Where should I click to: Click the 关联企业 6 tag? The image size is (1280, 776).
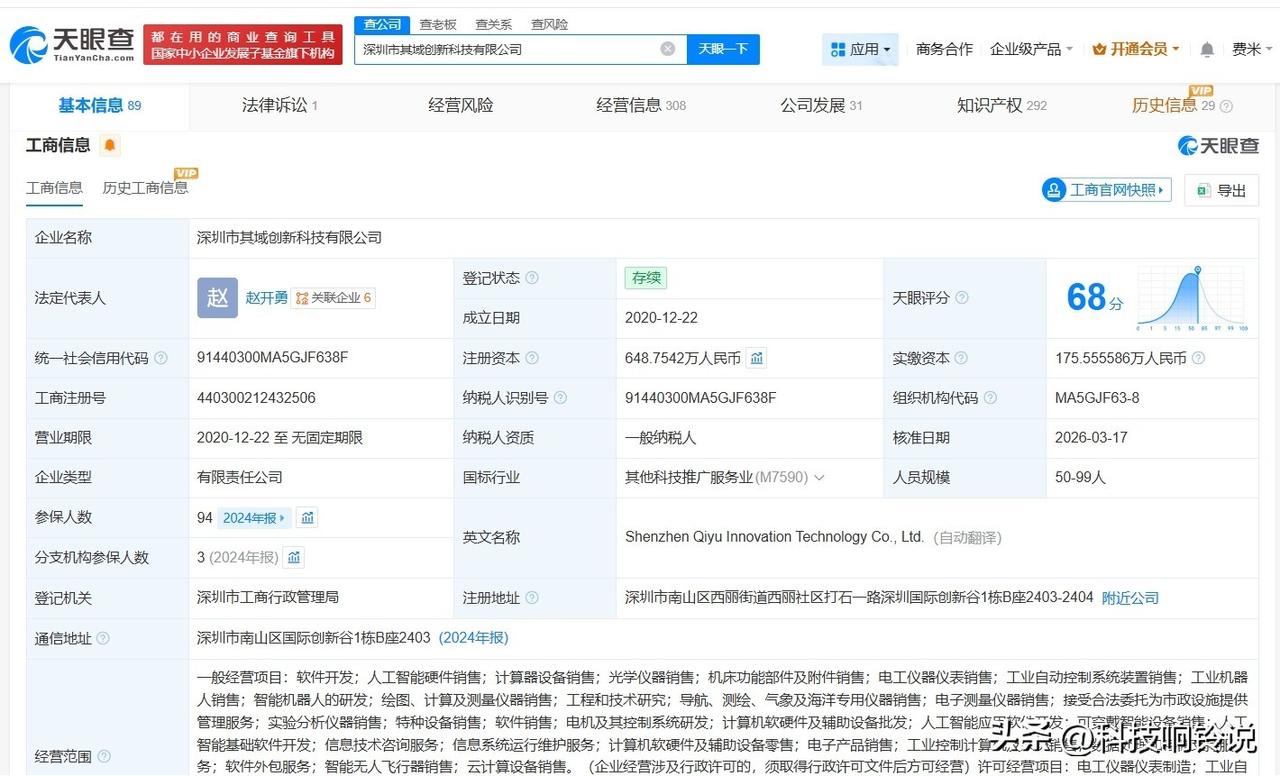pos(333,298)
